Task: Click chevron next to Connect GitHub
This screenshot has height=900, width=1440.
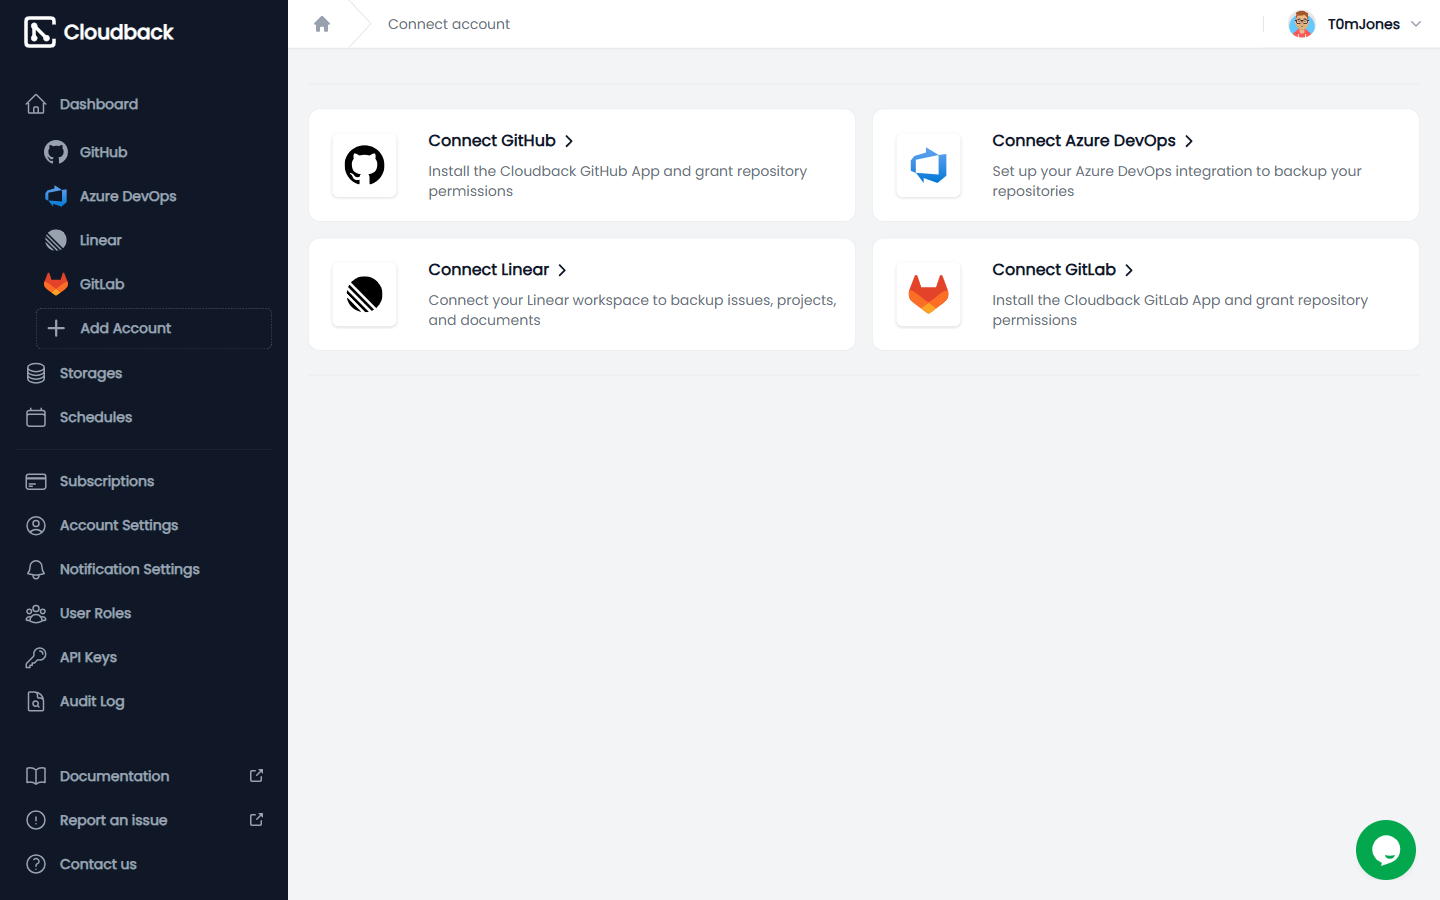Action: tap(569, 141)
